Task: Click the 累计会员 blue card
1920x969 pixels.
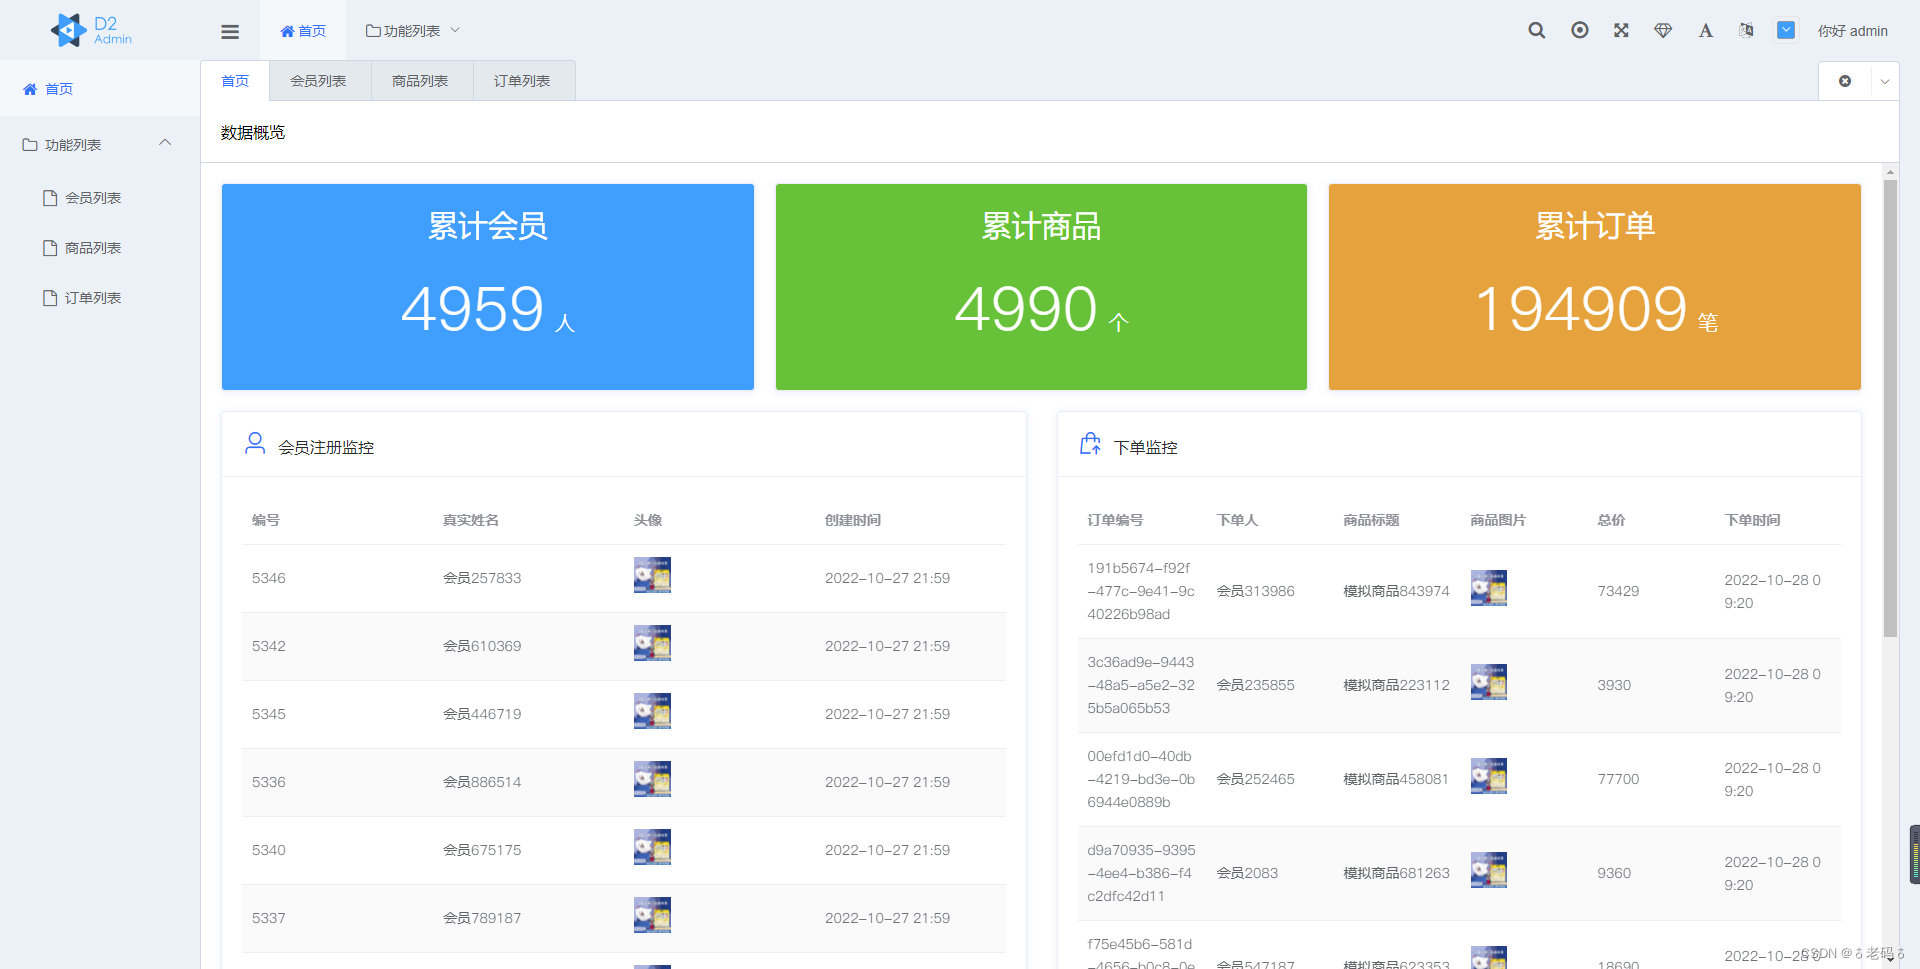Action: coord(488,287)
